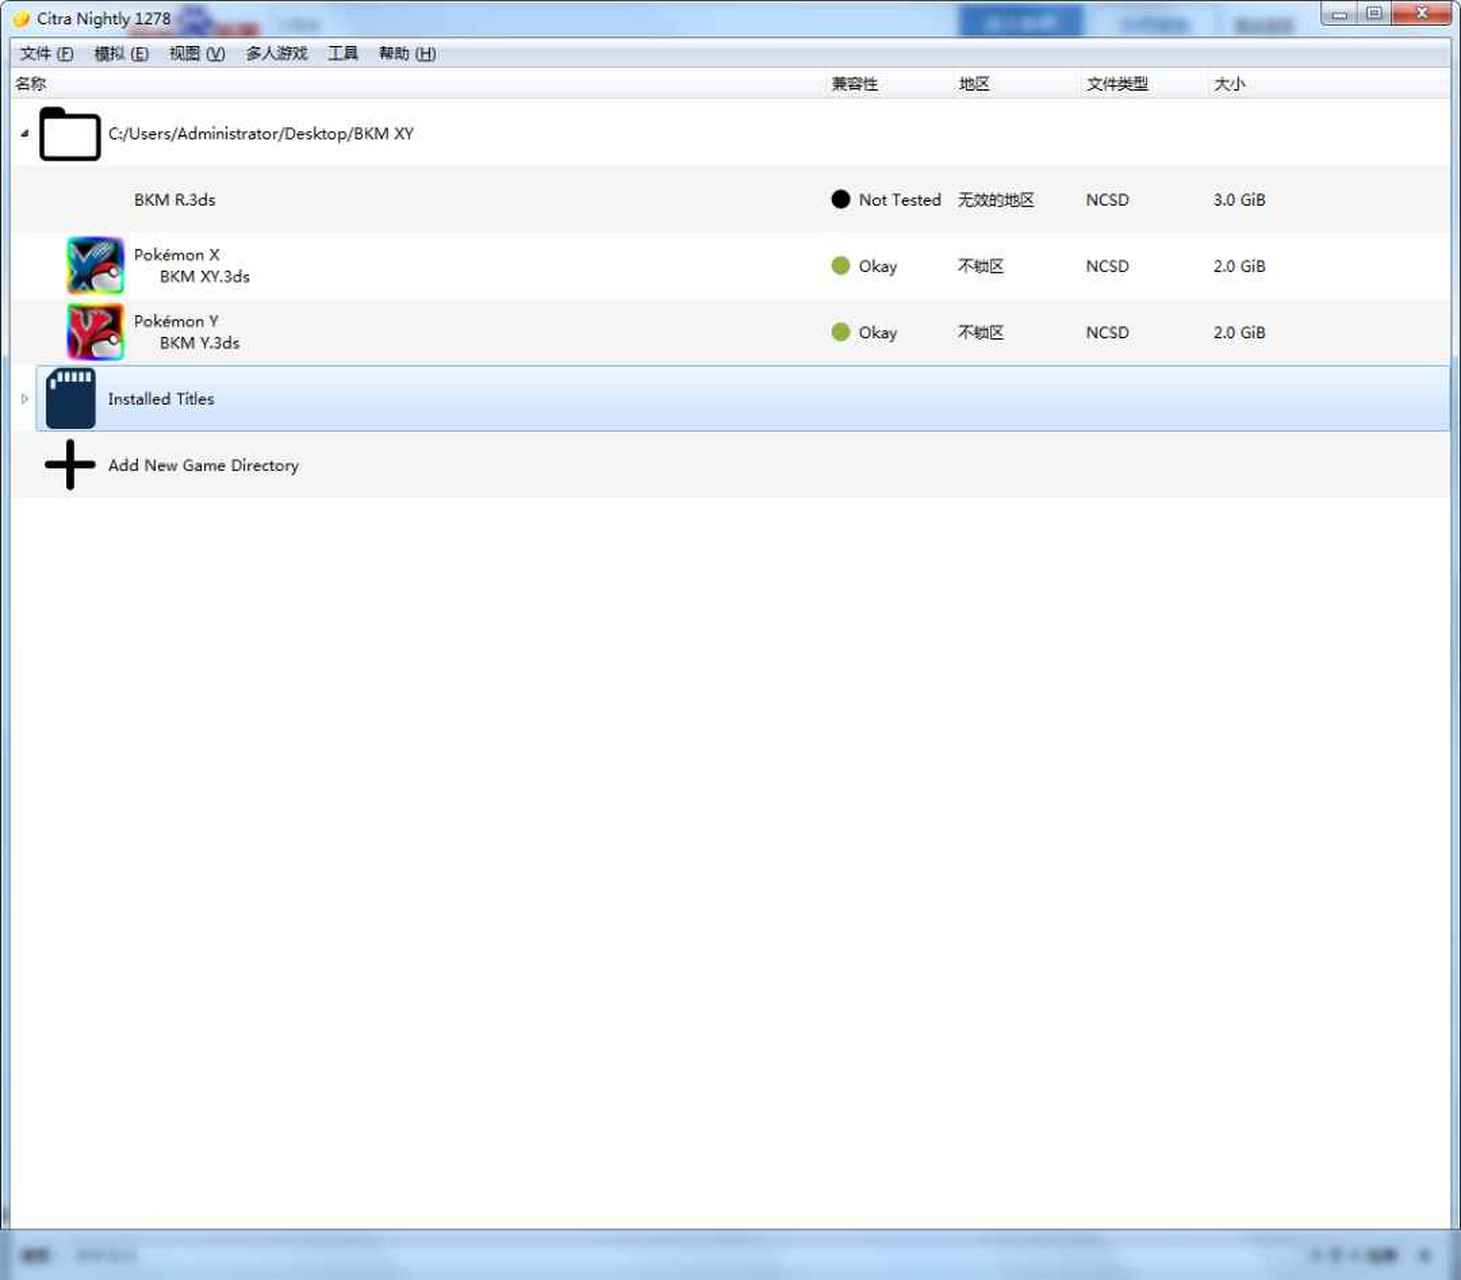Click the green Okay dot for Pokémon X
The width and height of the screenshot is (1461, 1280).
840,265
